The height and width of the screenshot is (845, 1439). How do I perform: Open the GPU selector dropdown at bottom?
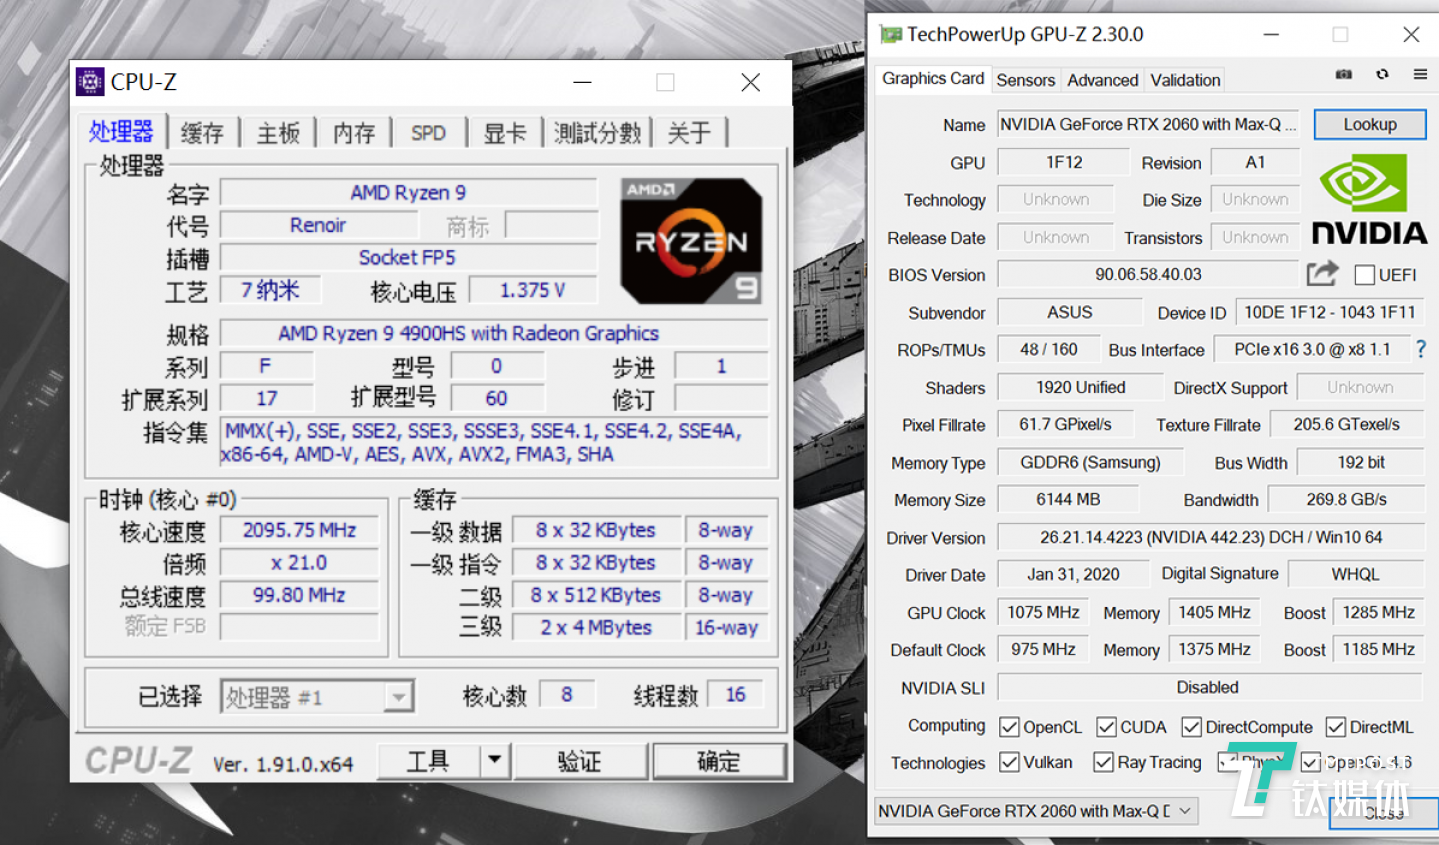pyautogui.click(x=1185, y=811)
